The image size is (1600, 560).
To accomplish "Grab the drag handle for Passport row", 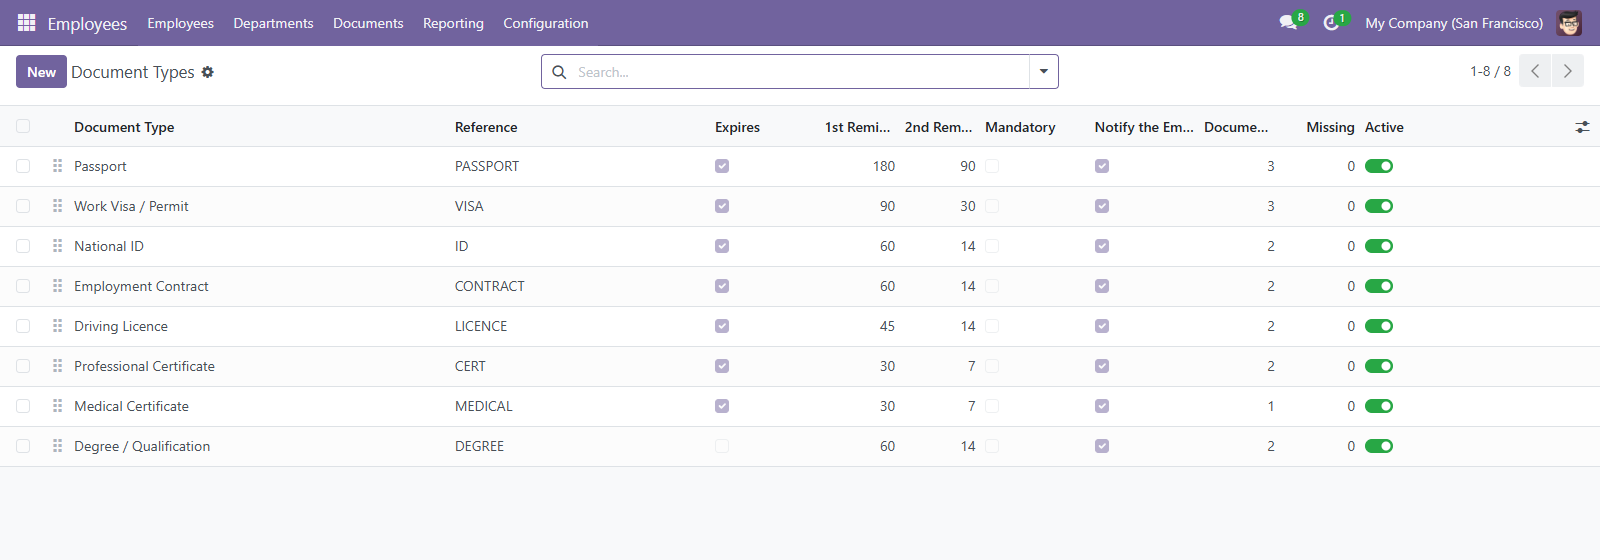I will (x=58, y=166).
